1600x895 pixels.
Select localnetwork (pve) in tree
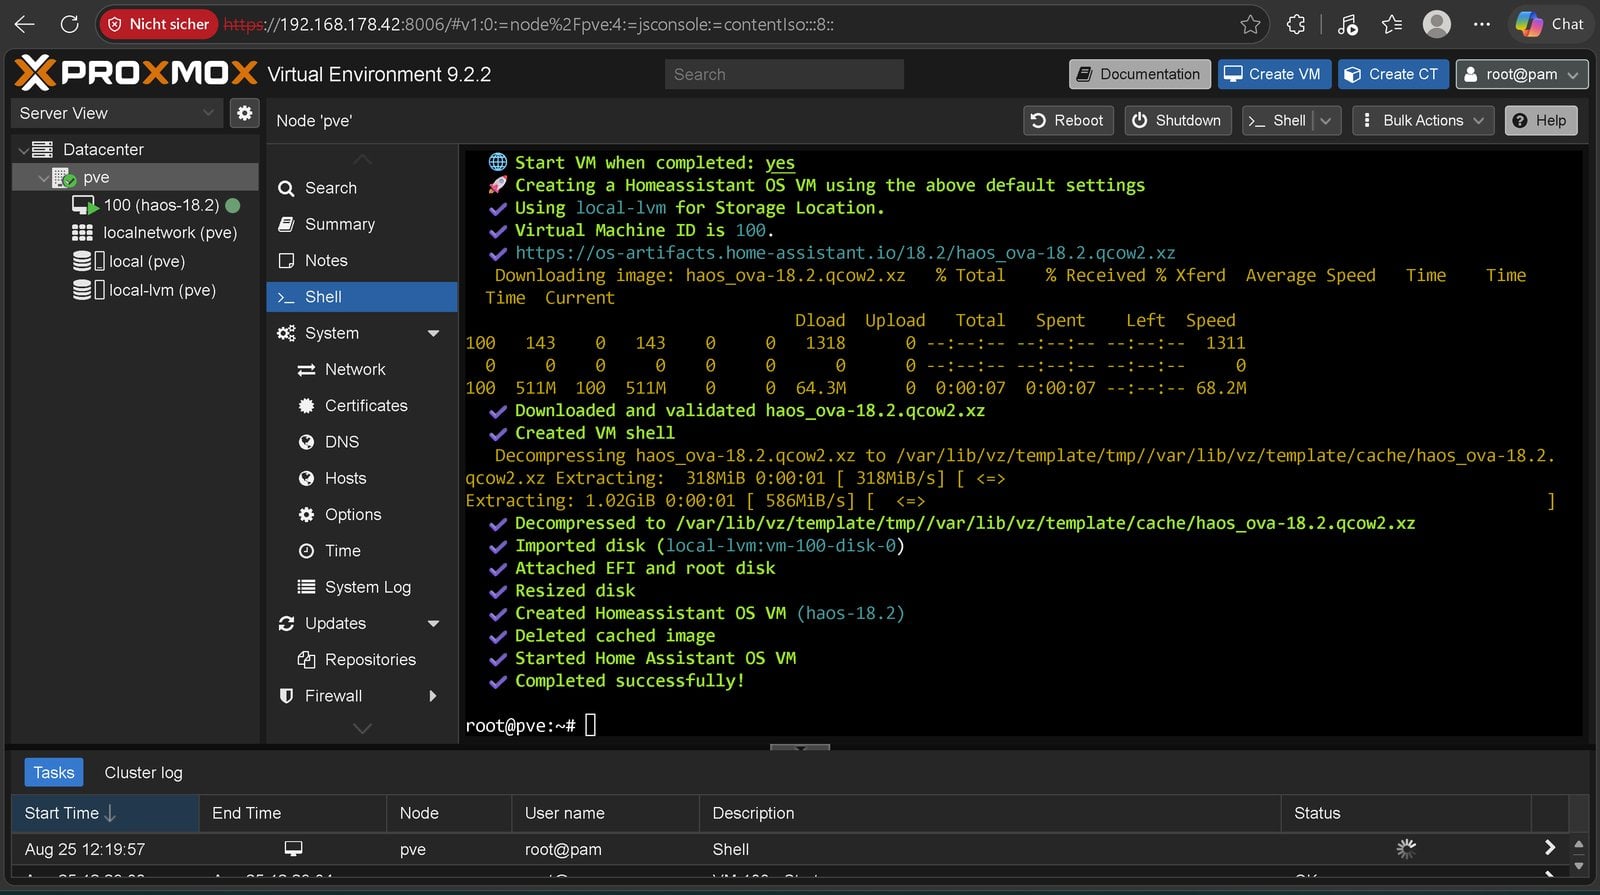click(x=169, y=233)
